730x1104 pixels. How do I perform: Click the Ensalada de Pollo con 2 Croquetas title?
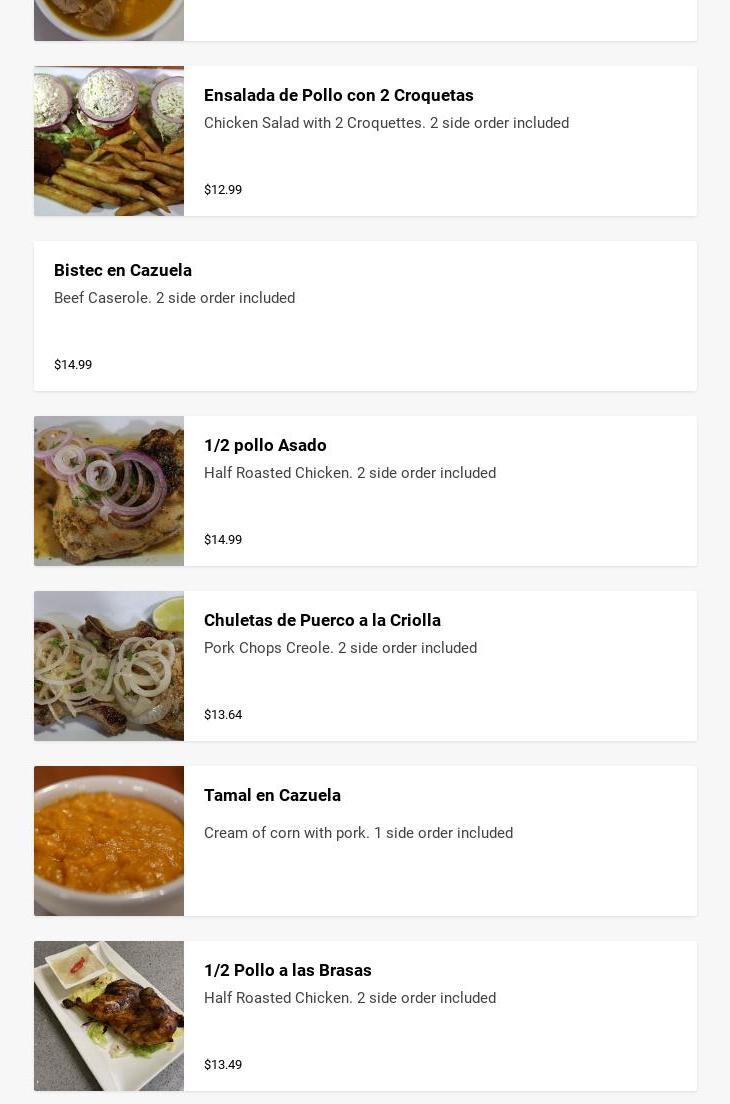pos(338,95)
